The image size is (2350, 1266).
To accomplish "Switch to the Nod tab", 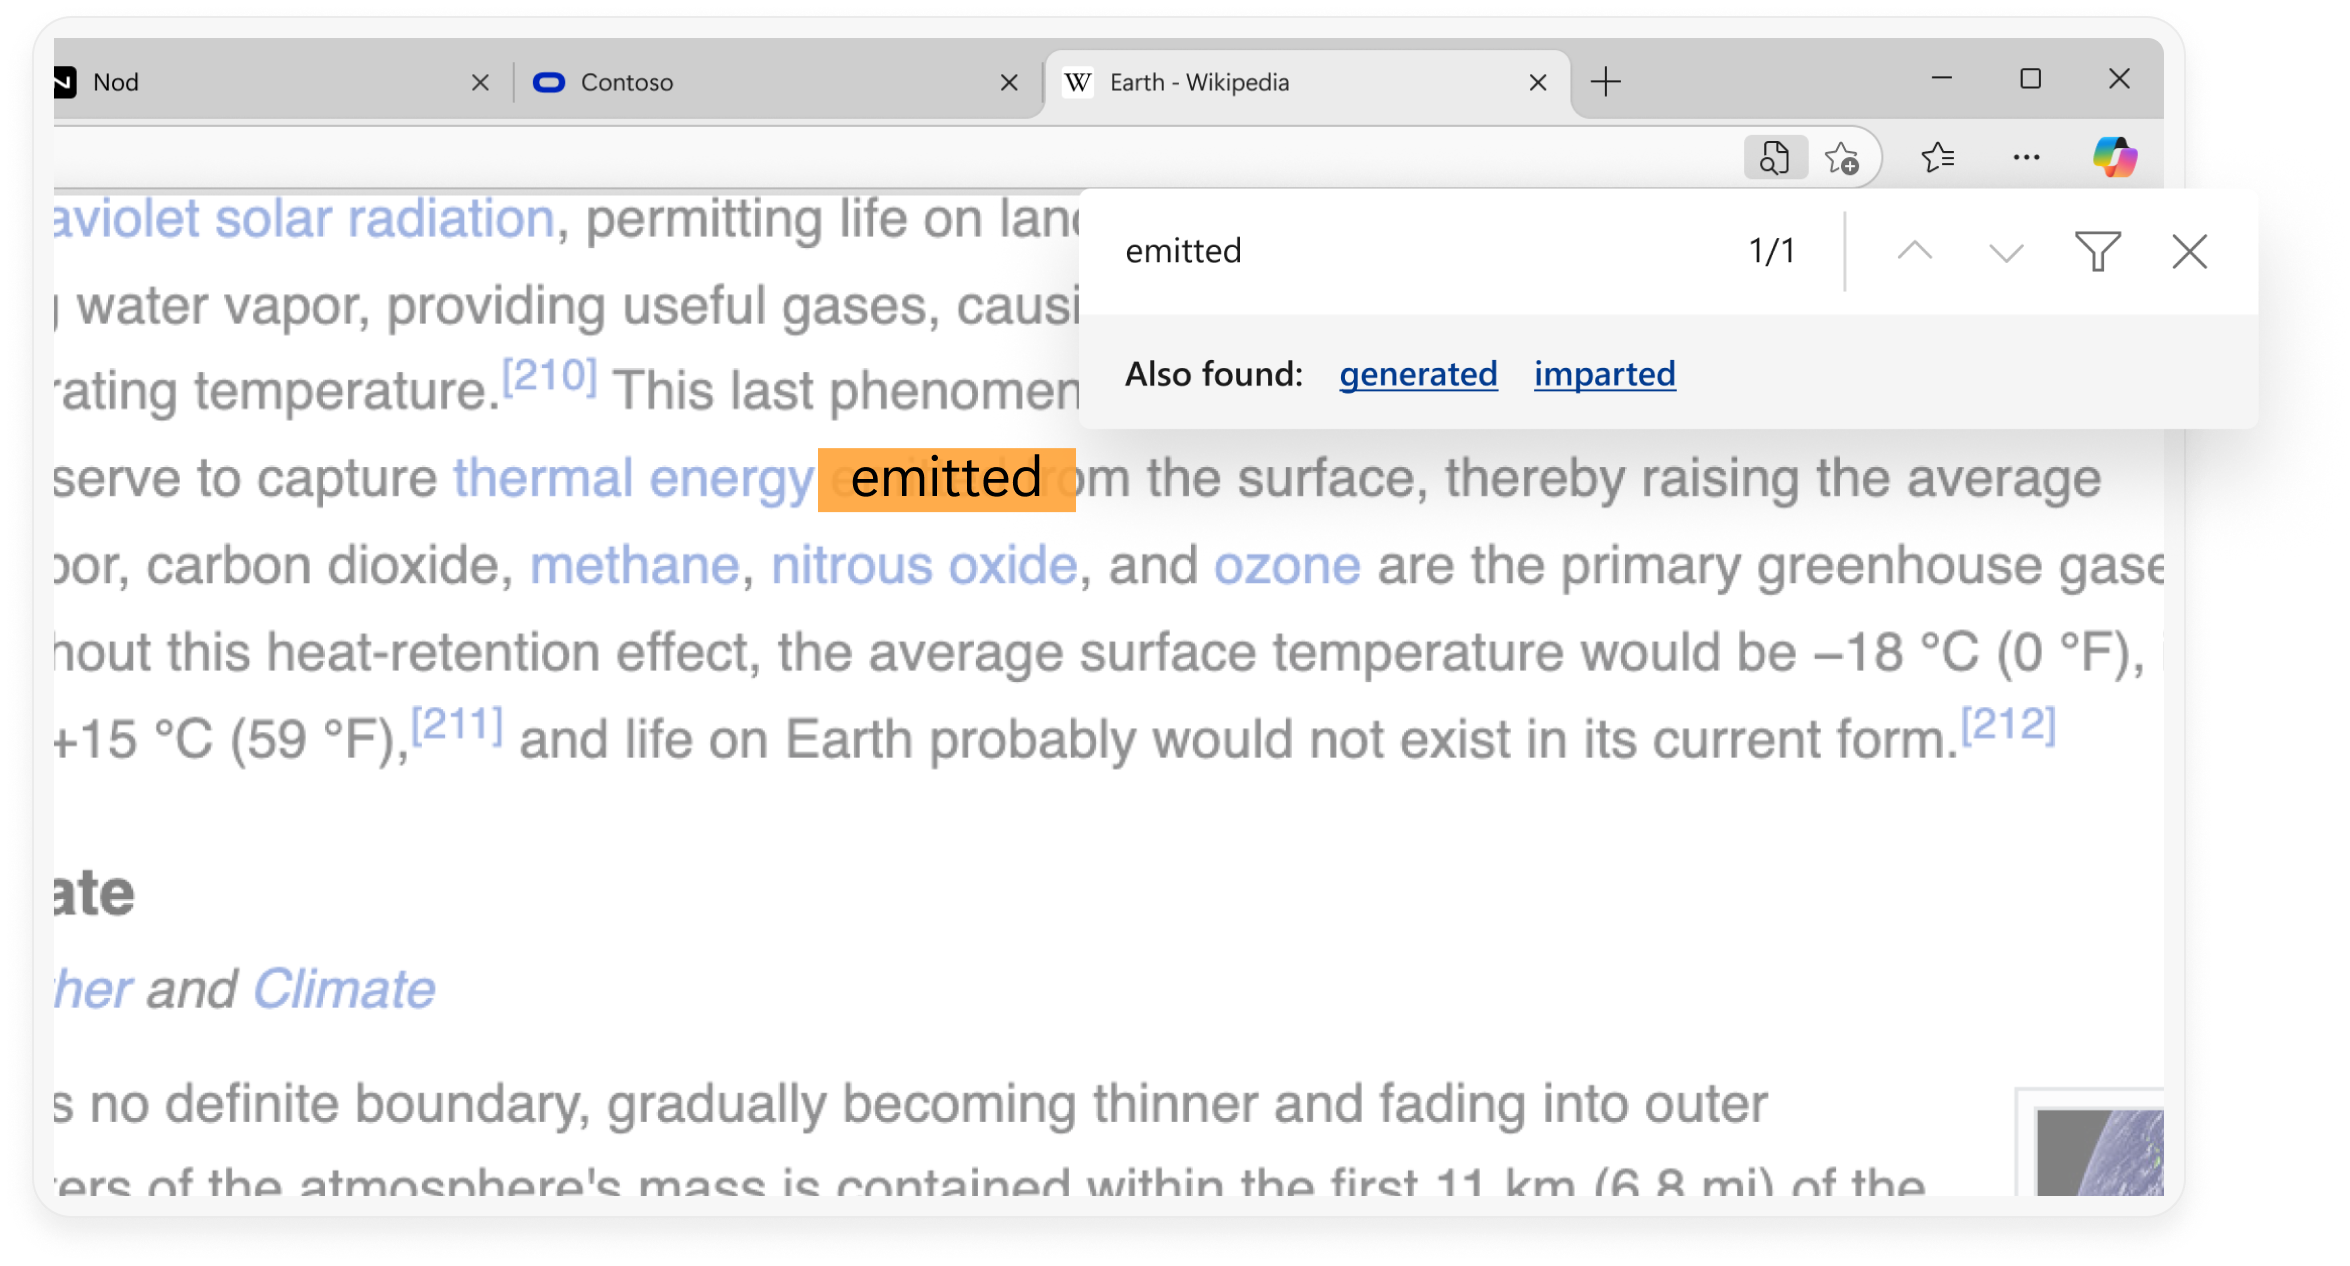I will 250,82.
